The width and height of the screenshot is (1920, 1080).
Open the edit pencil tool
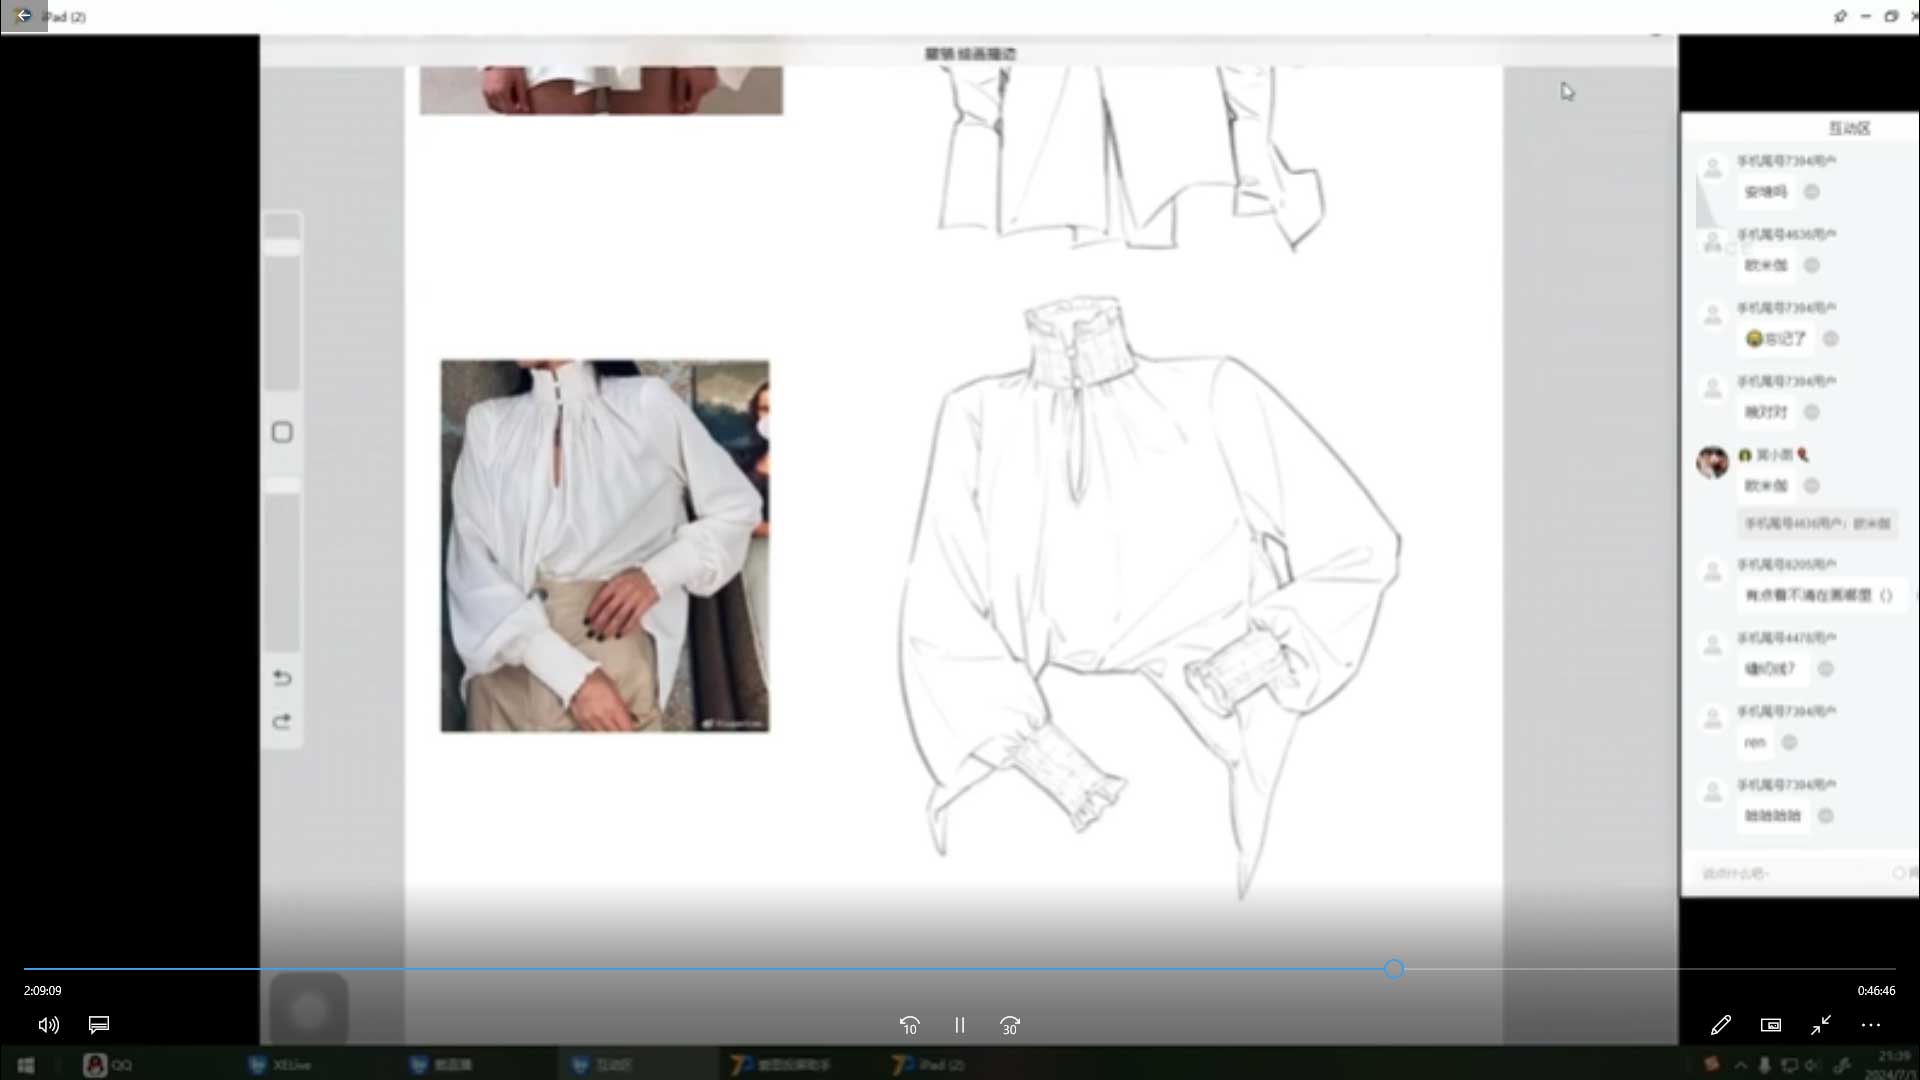pyautogui.click(x=1721, y=1025)
